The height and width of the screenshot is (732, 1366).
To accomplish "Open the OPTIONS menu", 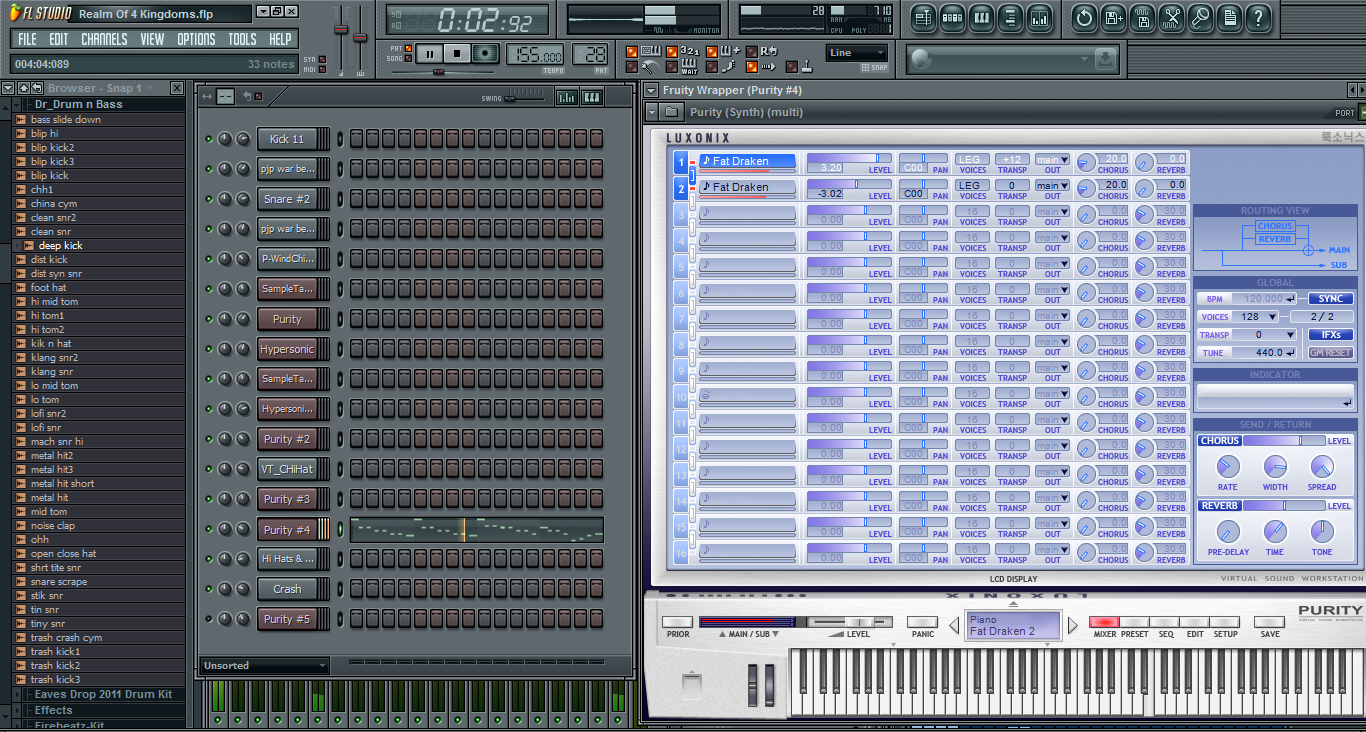I will point(196,39).
